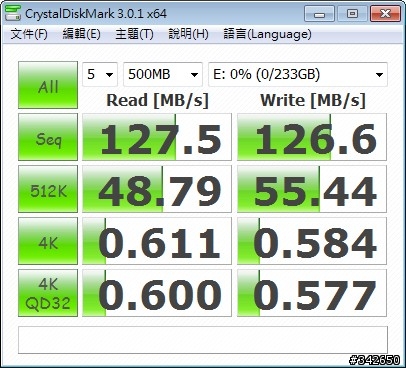Start the Seq benchmark test
The height and width of the screenshot is (368, 406).
coord(48,137)
